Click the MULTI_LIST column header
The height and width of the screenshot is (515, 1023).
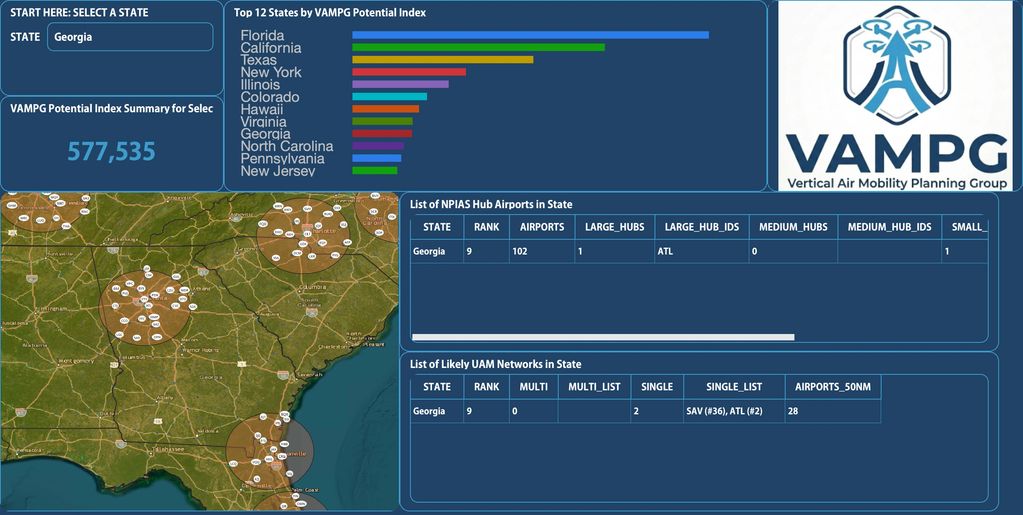click(x=594, y=387)
